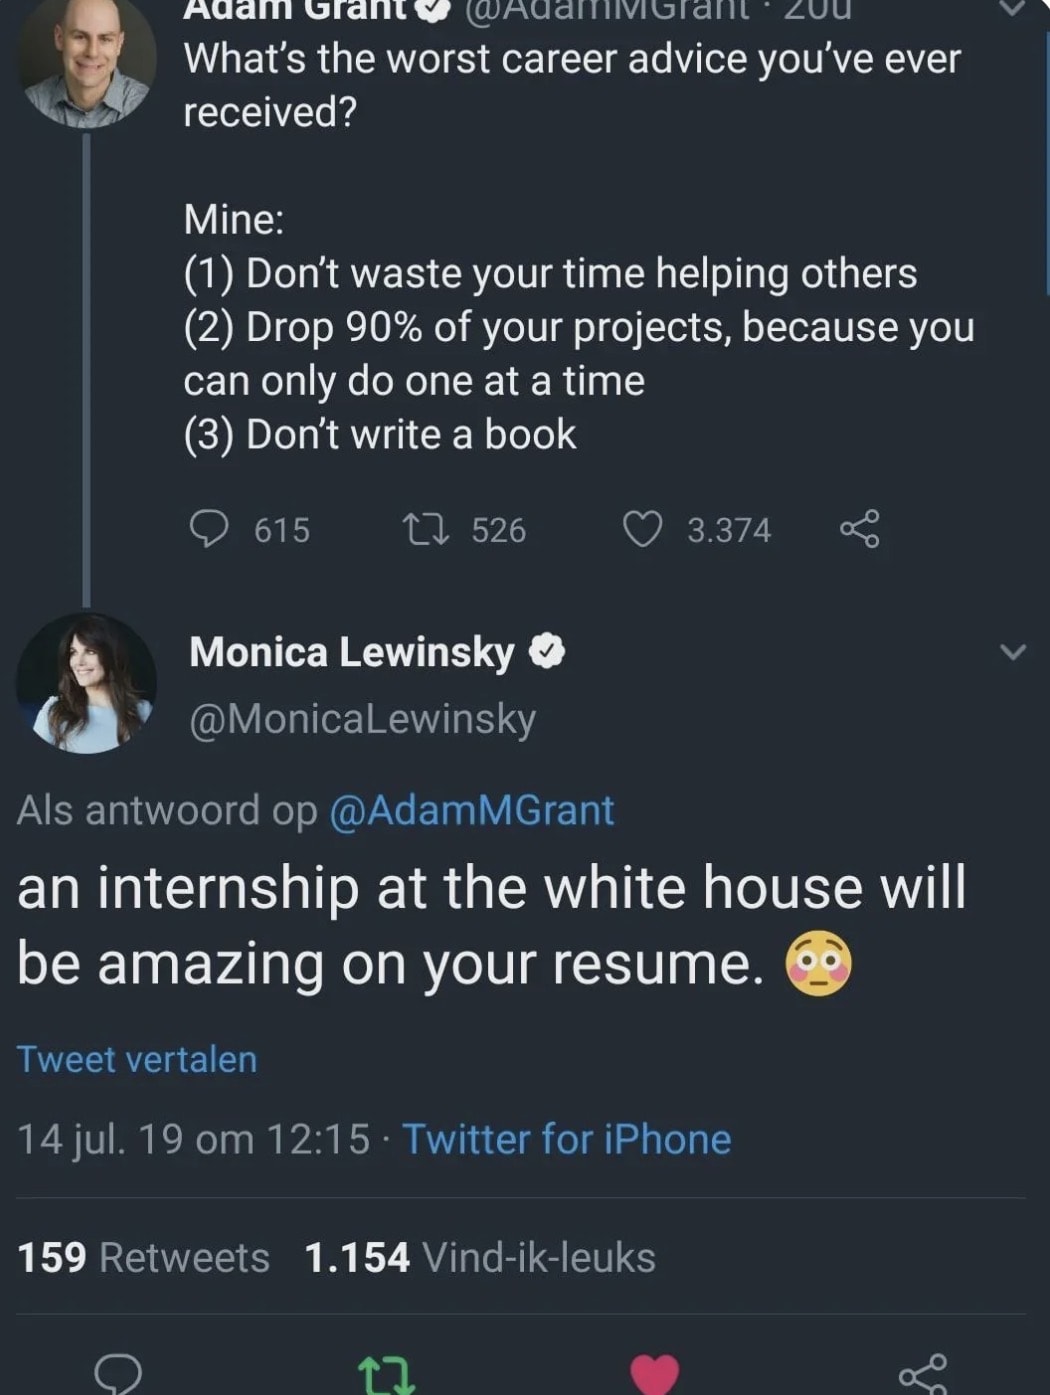Open Monica Lewinsky tweet options chevron
This screenshot has height=1395, width=1050.
[x=1013, y=652]
